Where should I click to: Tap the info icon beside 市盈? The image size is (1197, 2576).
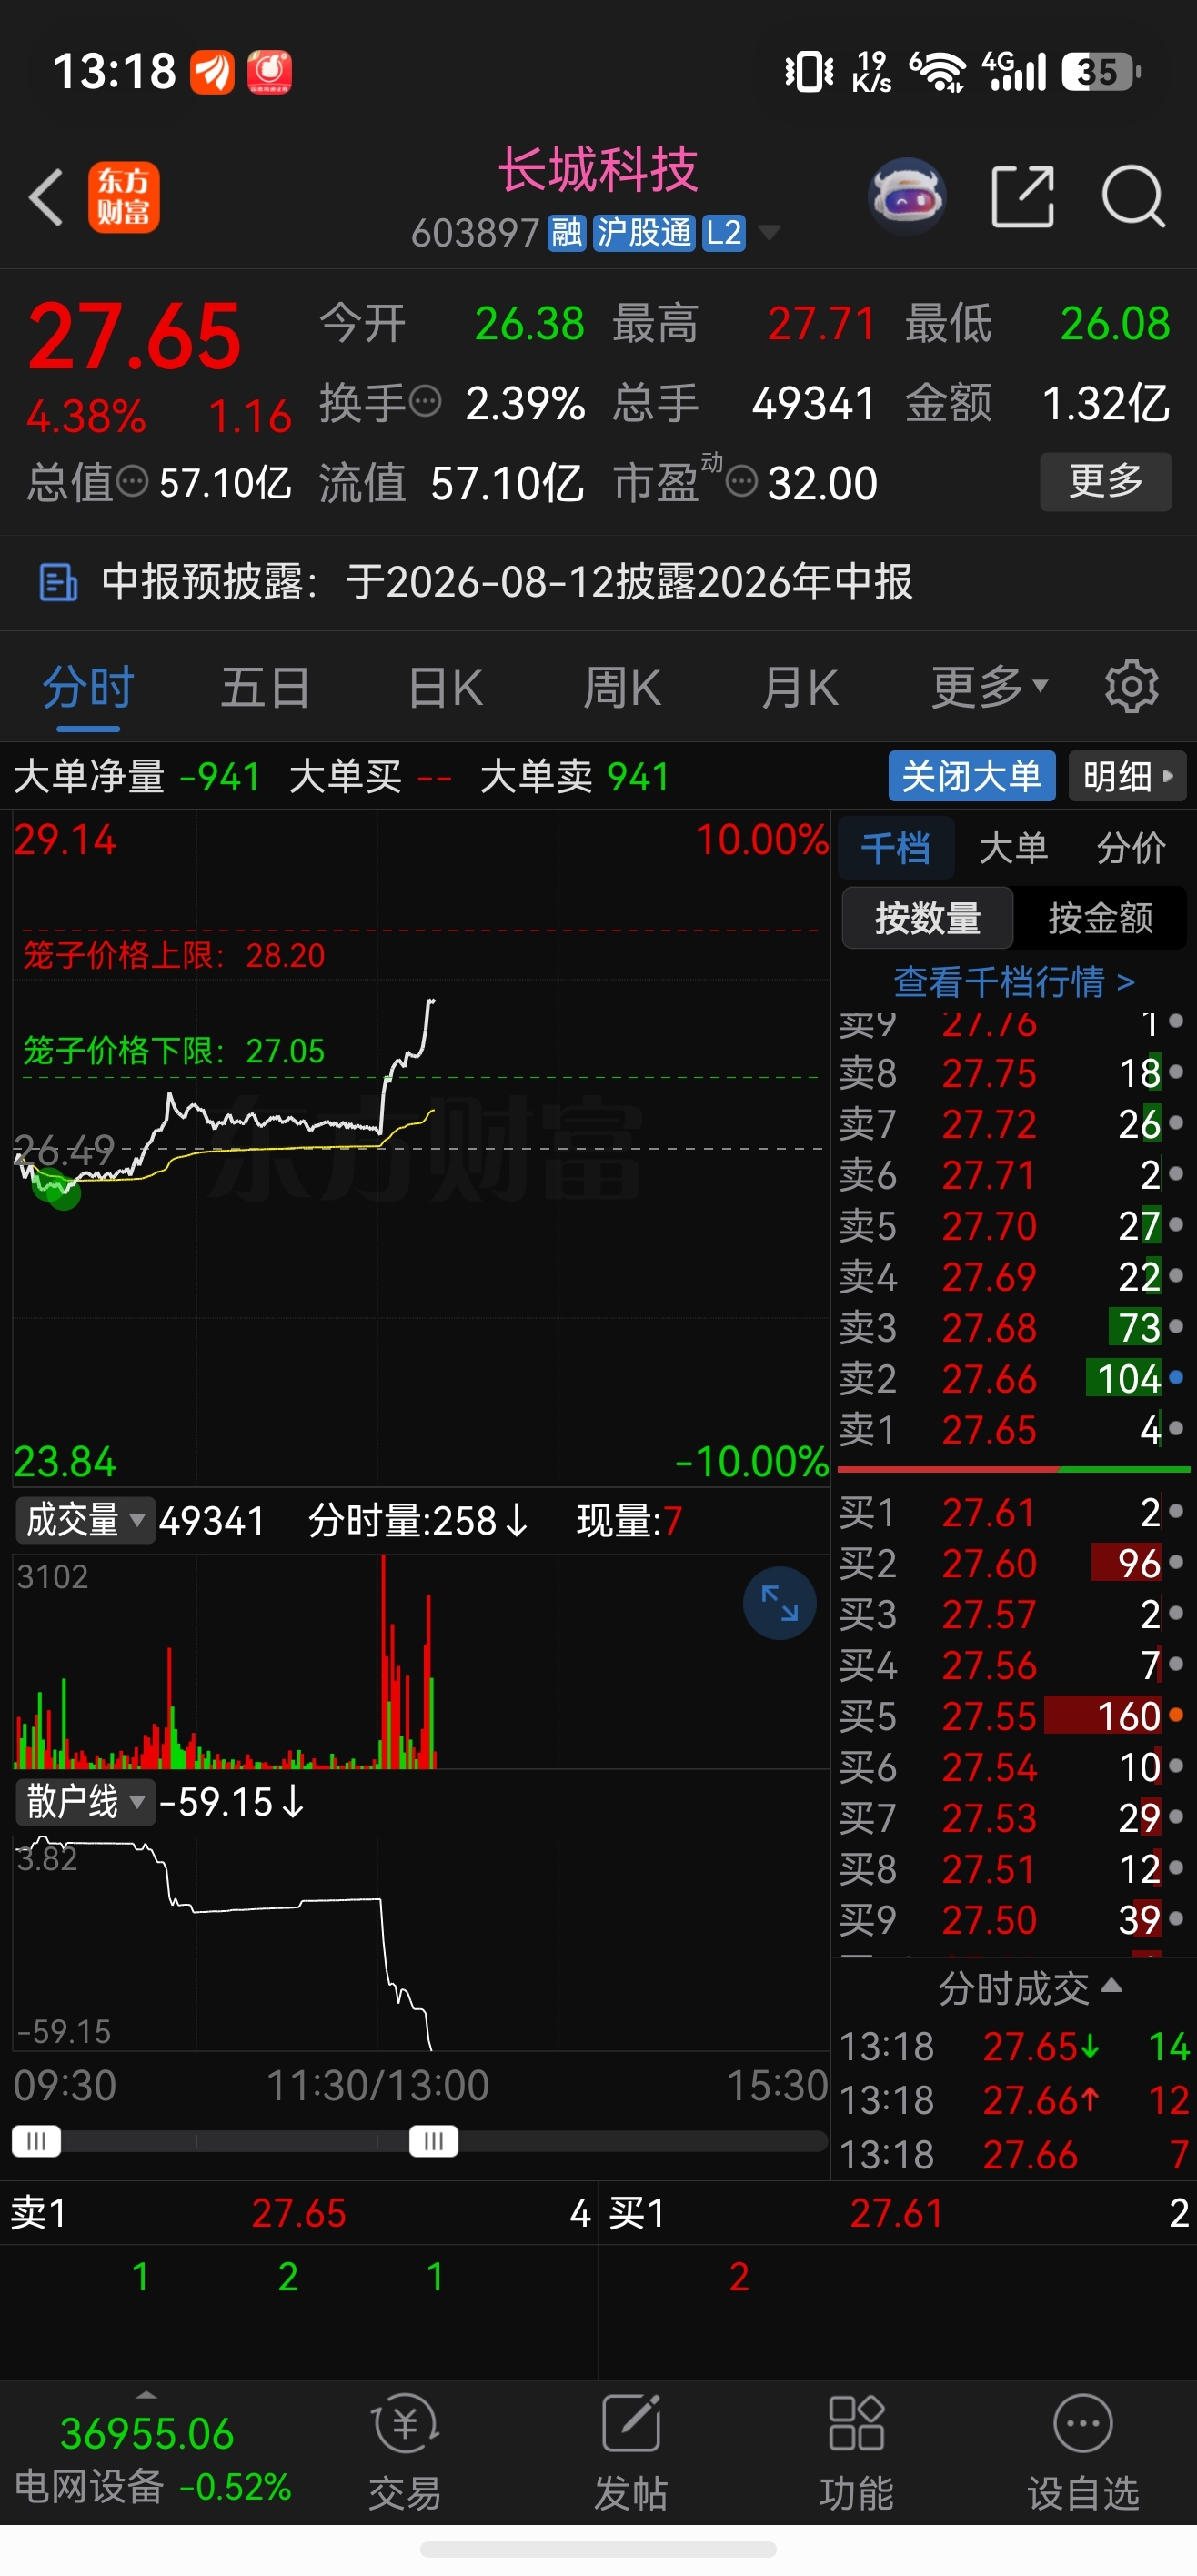(x=741, y=482)
